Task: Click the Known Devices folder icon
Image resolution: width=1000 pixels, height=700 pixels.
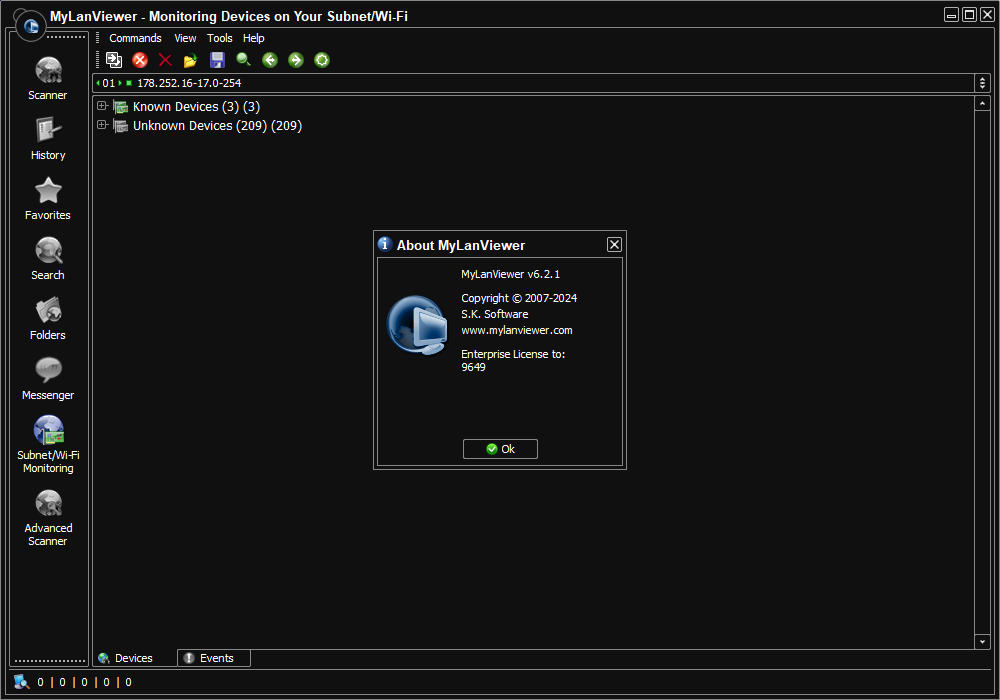Action: [121, 106]
